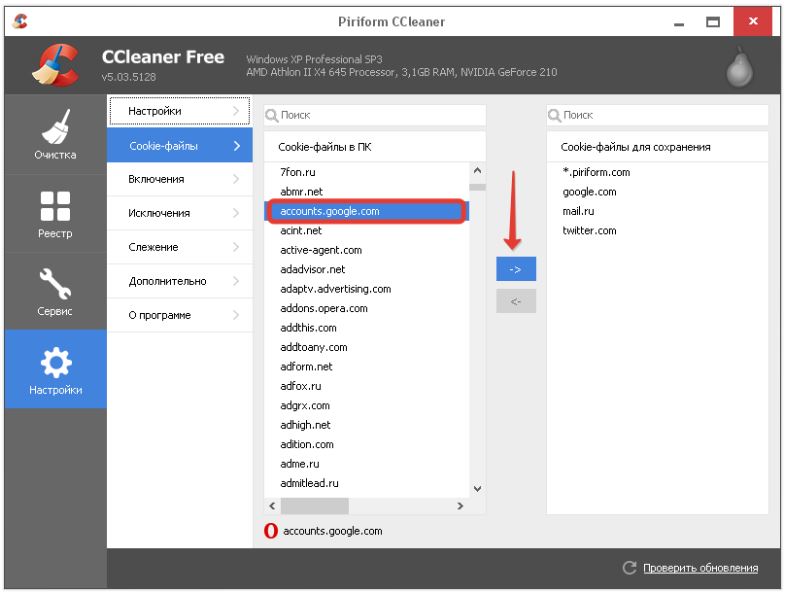Select mail.ru in the keep list
The width and height of the screenshot is (785, 594).
point(657,211)
